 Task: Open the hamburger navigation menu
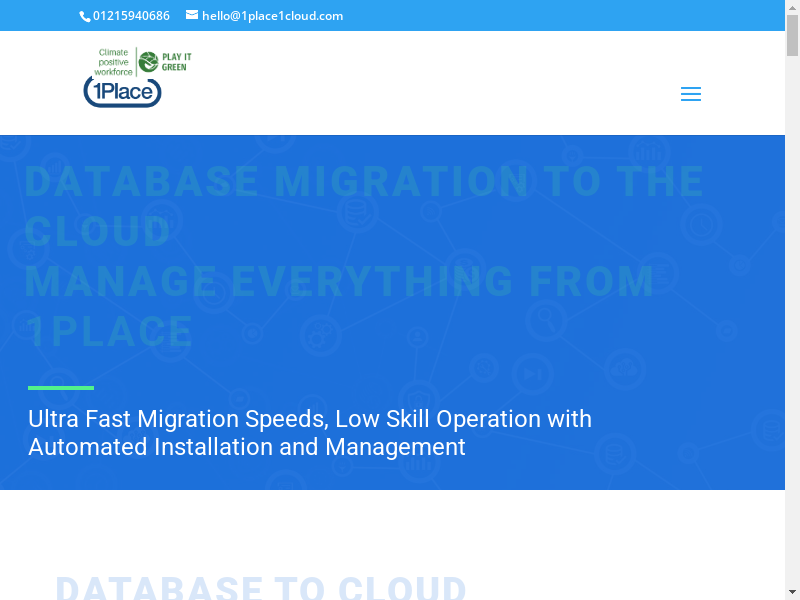point(690,94)
